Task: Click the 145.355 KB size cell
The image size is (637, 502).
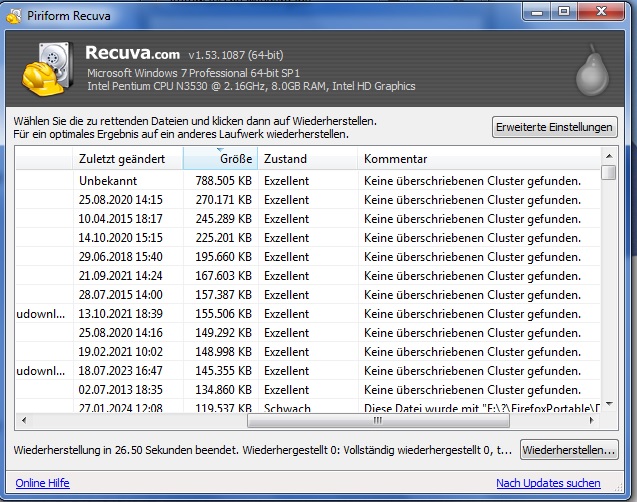Action: pyautogui.click(x=223, y=370)
